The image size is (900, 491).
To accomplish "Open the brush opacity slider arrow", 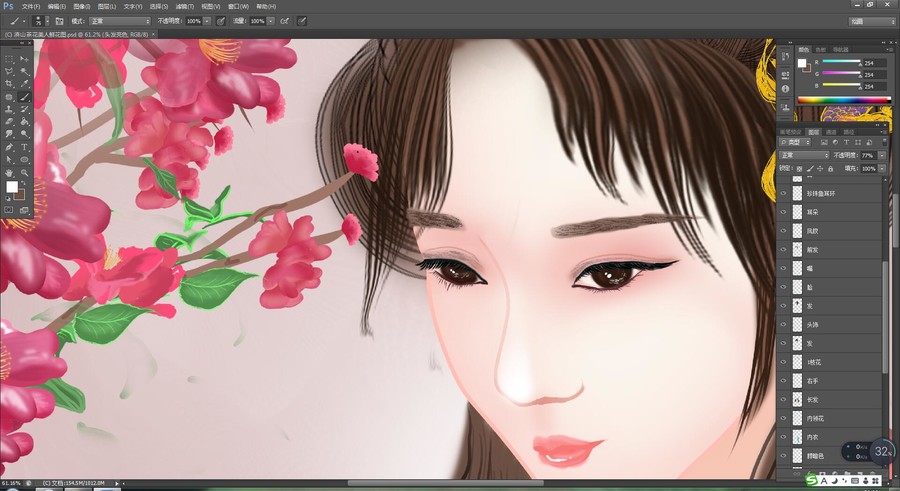I will [x=207, y=21].
